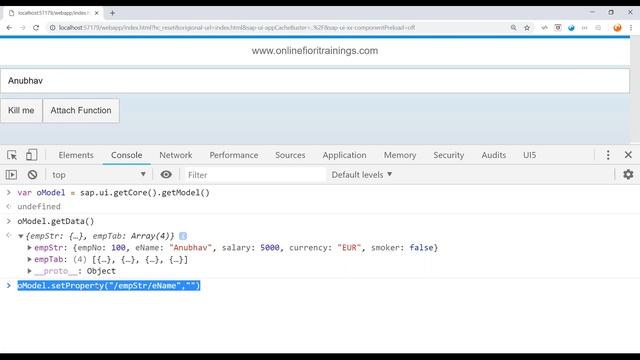The height and width of the screenshot is (360, 640).
Task: Click the browser forward arrow
Action: (x=22, y=28)
